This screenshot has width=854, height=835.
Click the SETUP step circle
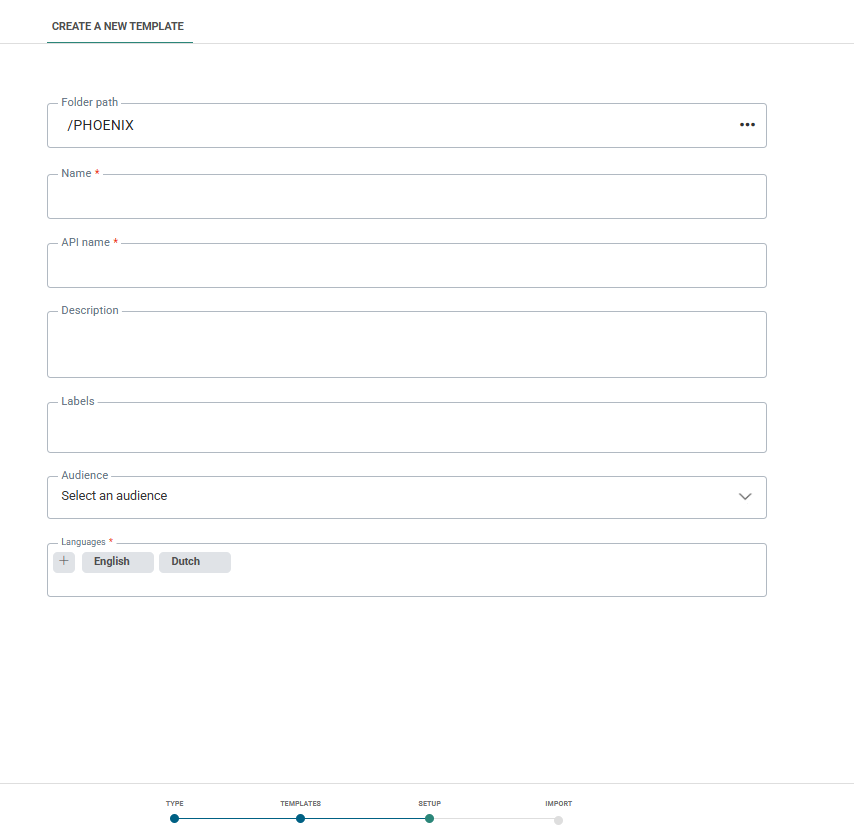click(x=429, y=819)
